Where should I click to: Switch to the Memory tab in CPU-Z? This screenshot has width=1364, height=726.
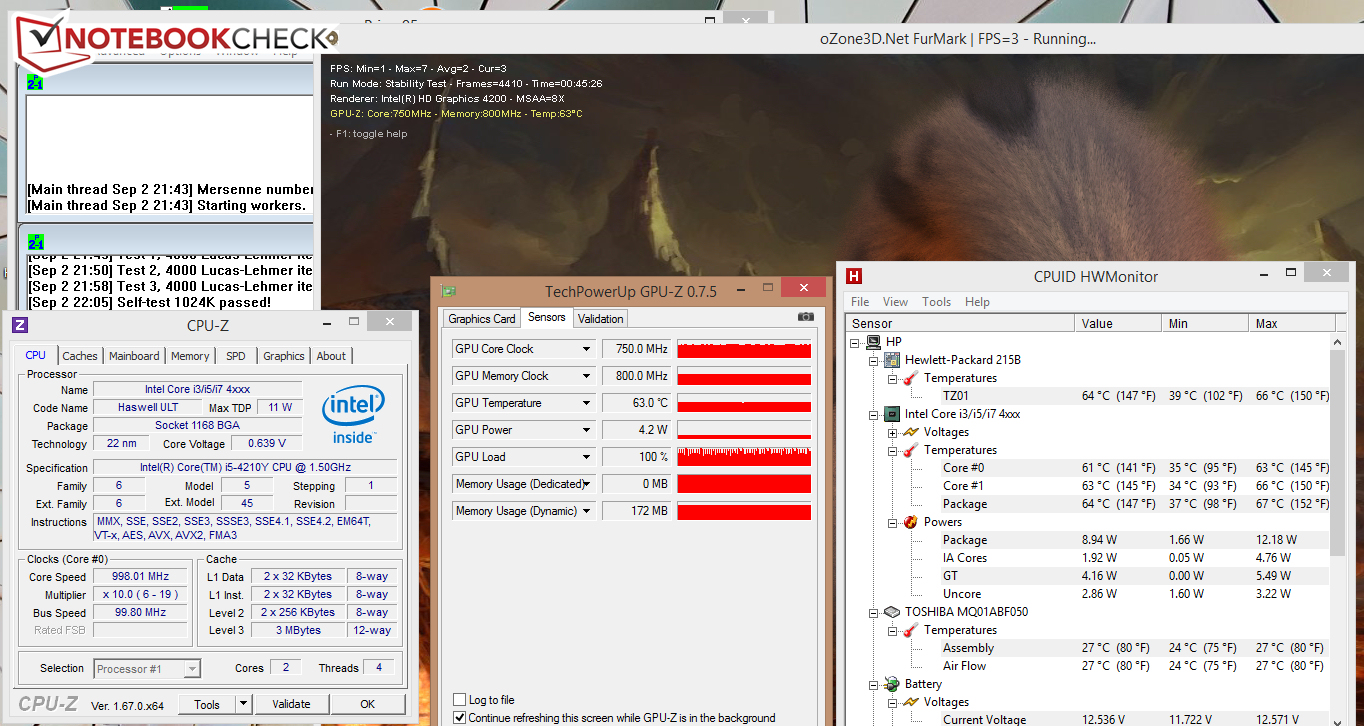click(190, 356)
